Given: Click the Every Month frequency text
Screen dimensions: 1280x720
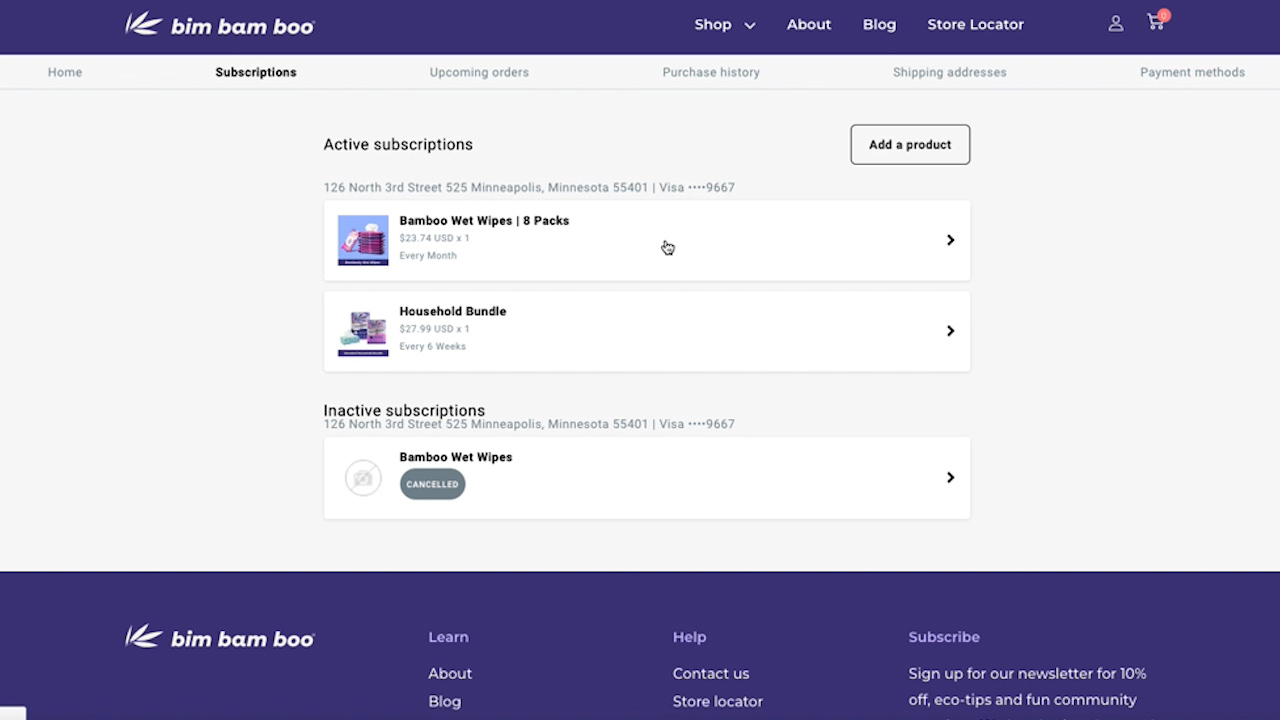Looking at the screenshot, I should pyautogui.click(x=428, y=256).
